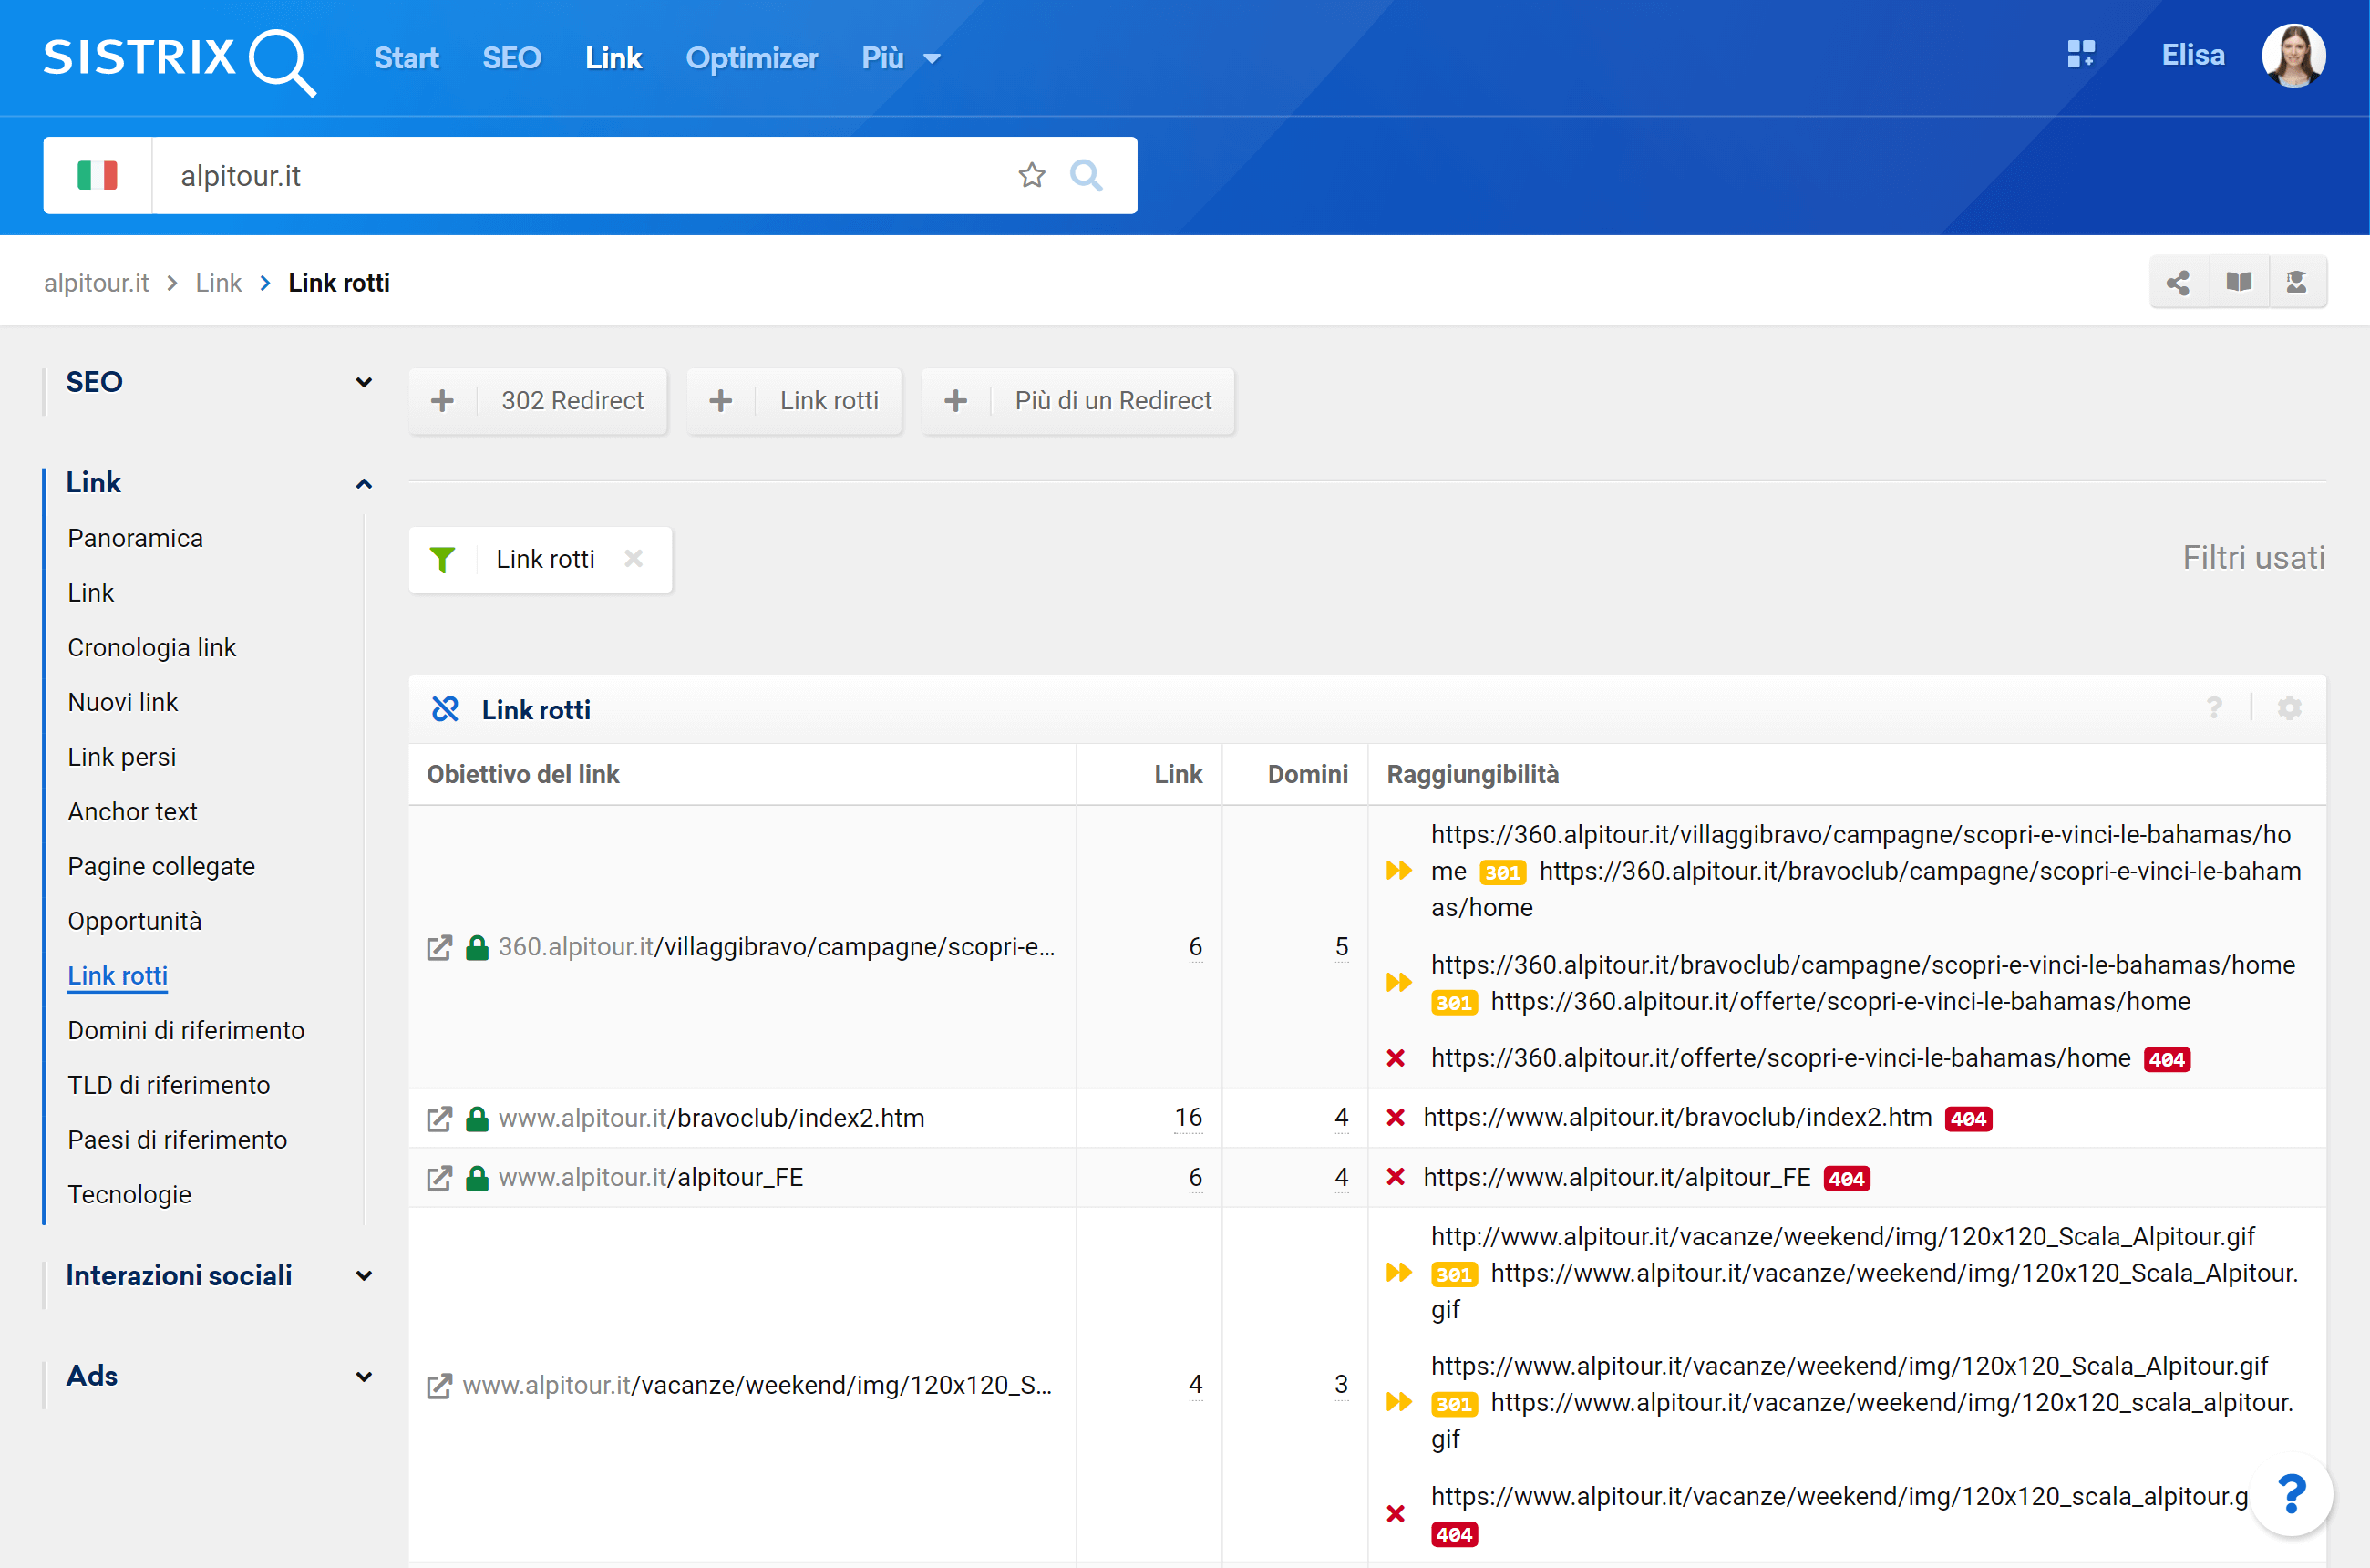Image resolution: width=2370 pixels, height=1568 pixels.
Task: Select Anchor text in sidebar
Action: coord(132,811)
